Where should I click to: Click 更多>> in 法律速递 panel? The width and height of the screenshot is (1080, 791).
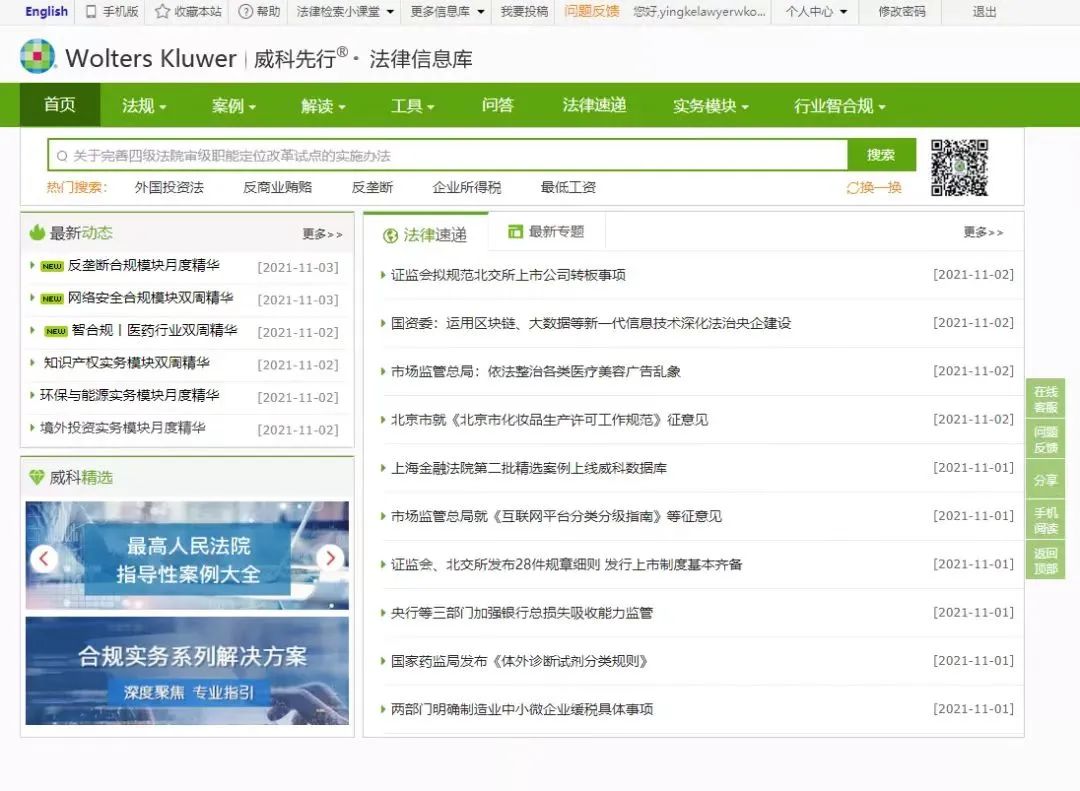[984, 232]
